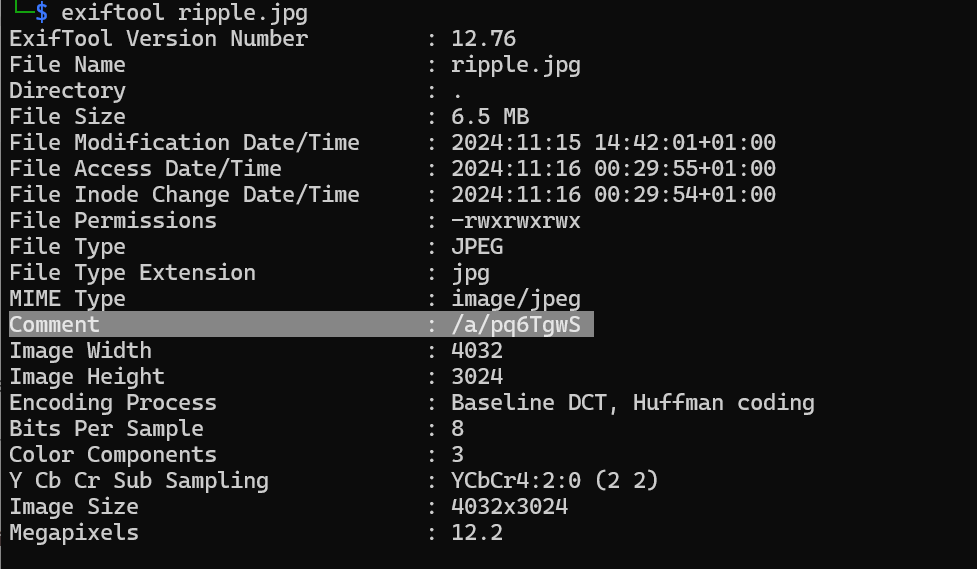Image resolution: width=977 pixels, height=569 pixels.
Task: Click the Image Height value 3024
Action: (477, 377)
